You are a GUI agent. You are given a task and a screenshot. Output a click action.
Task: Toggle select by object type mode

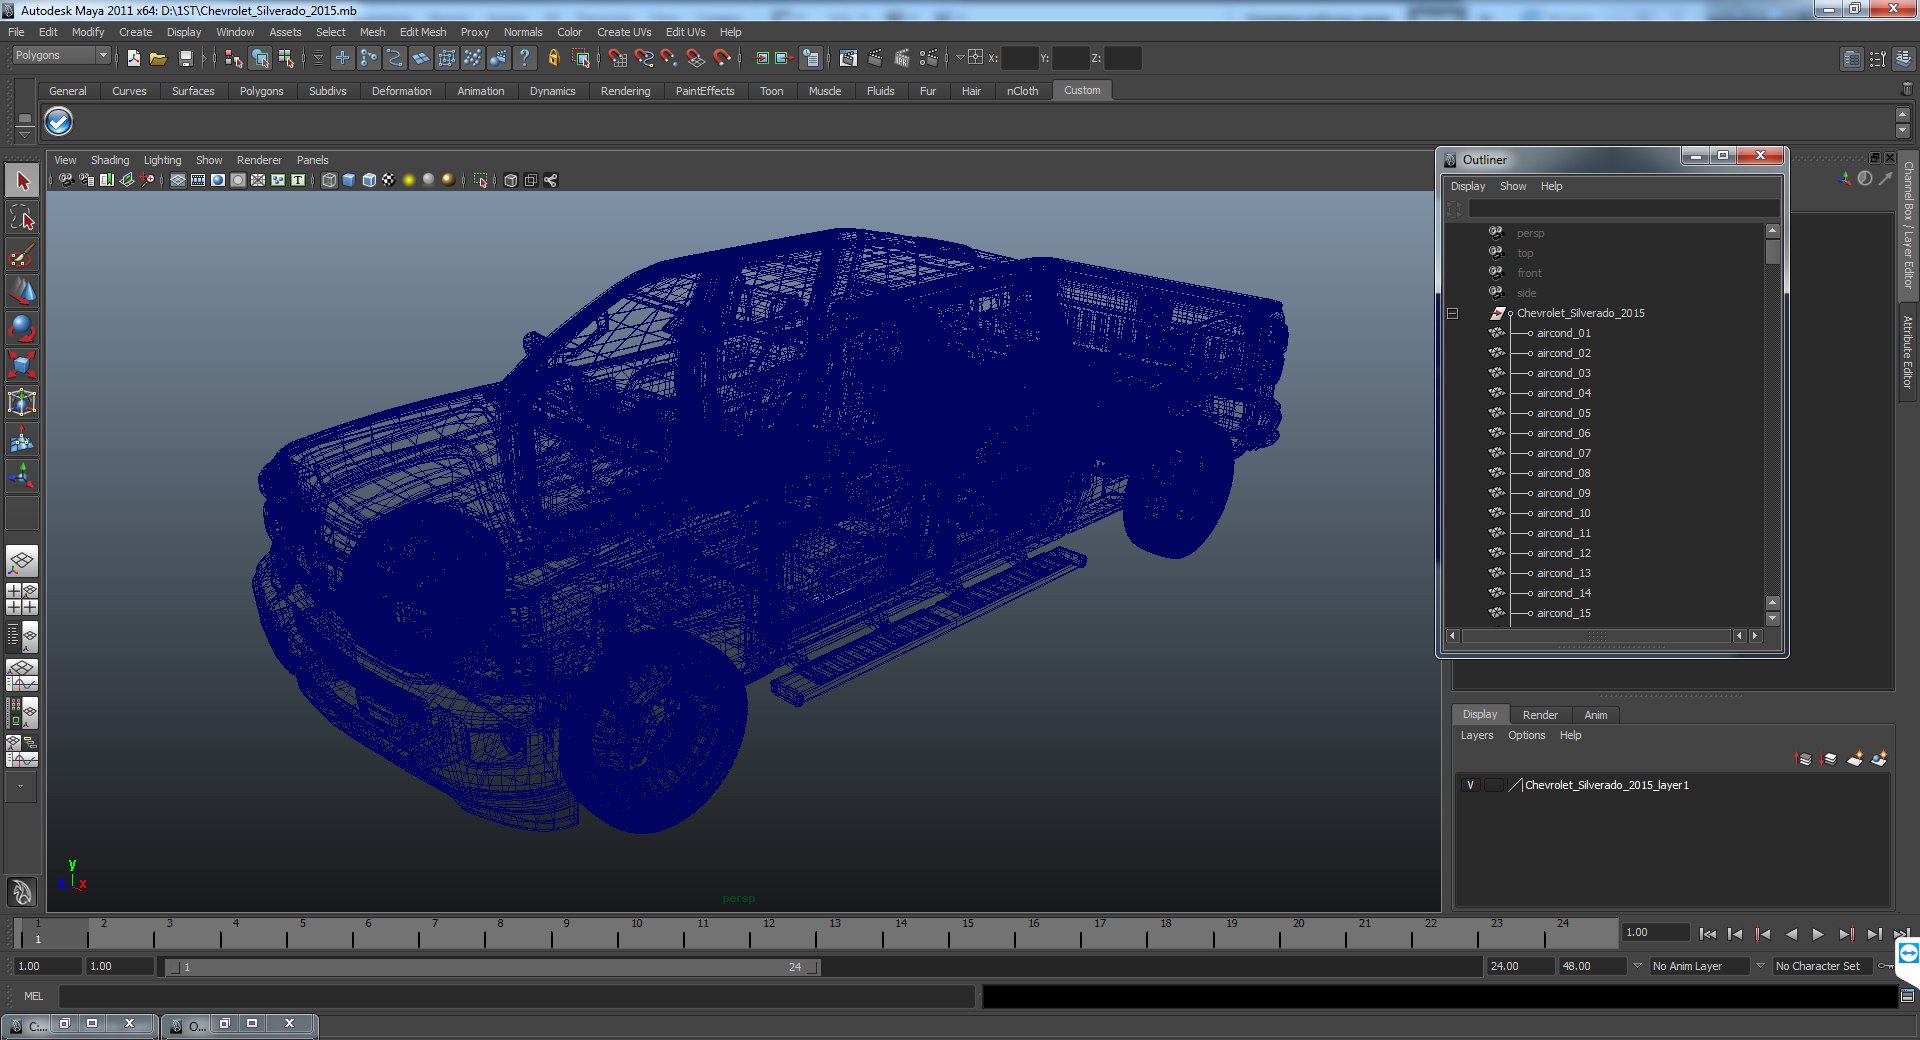click(x=260, y=58)
